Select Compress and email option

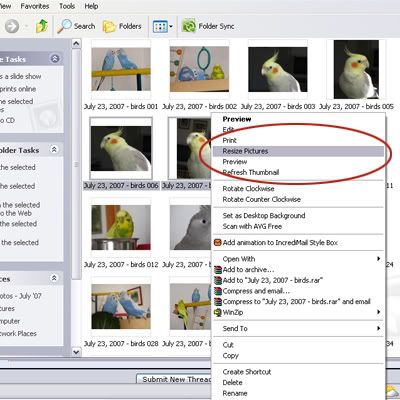click(x=298, y=291)
